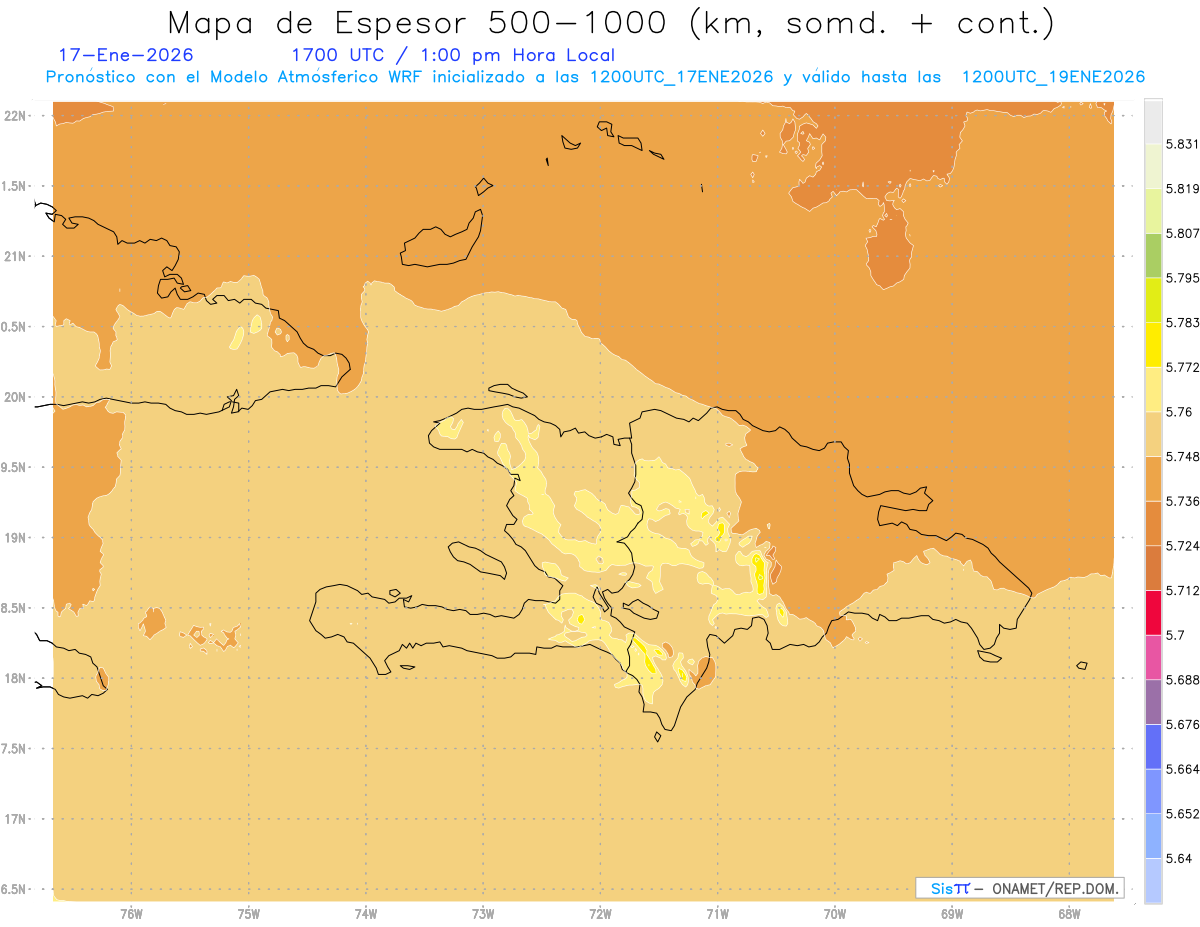Click the purple legend swatch between 5.676 and 5.688

click(x=1152, y=702)
